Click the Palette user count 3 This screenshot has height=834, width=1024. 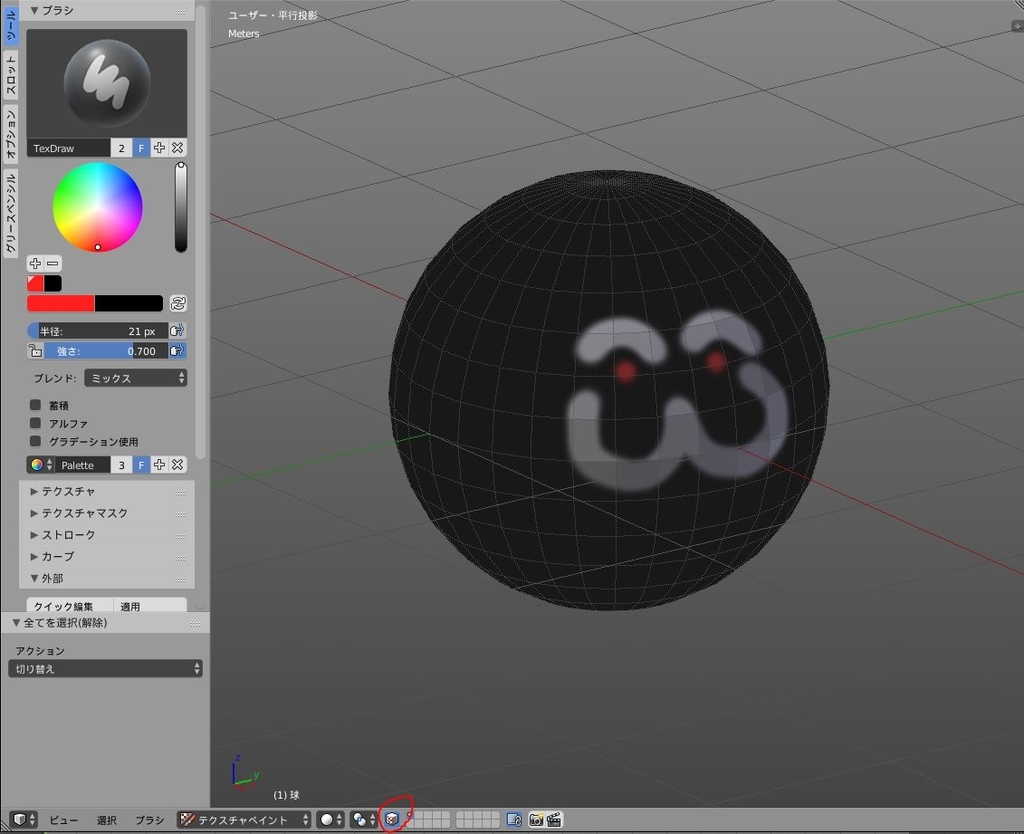coord(121,465)
